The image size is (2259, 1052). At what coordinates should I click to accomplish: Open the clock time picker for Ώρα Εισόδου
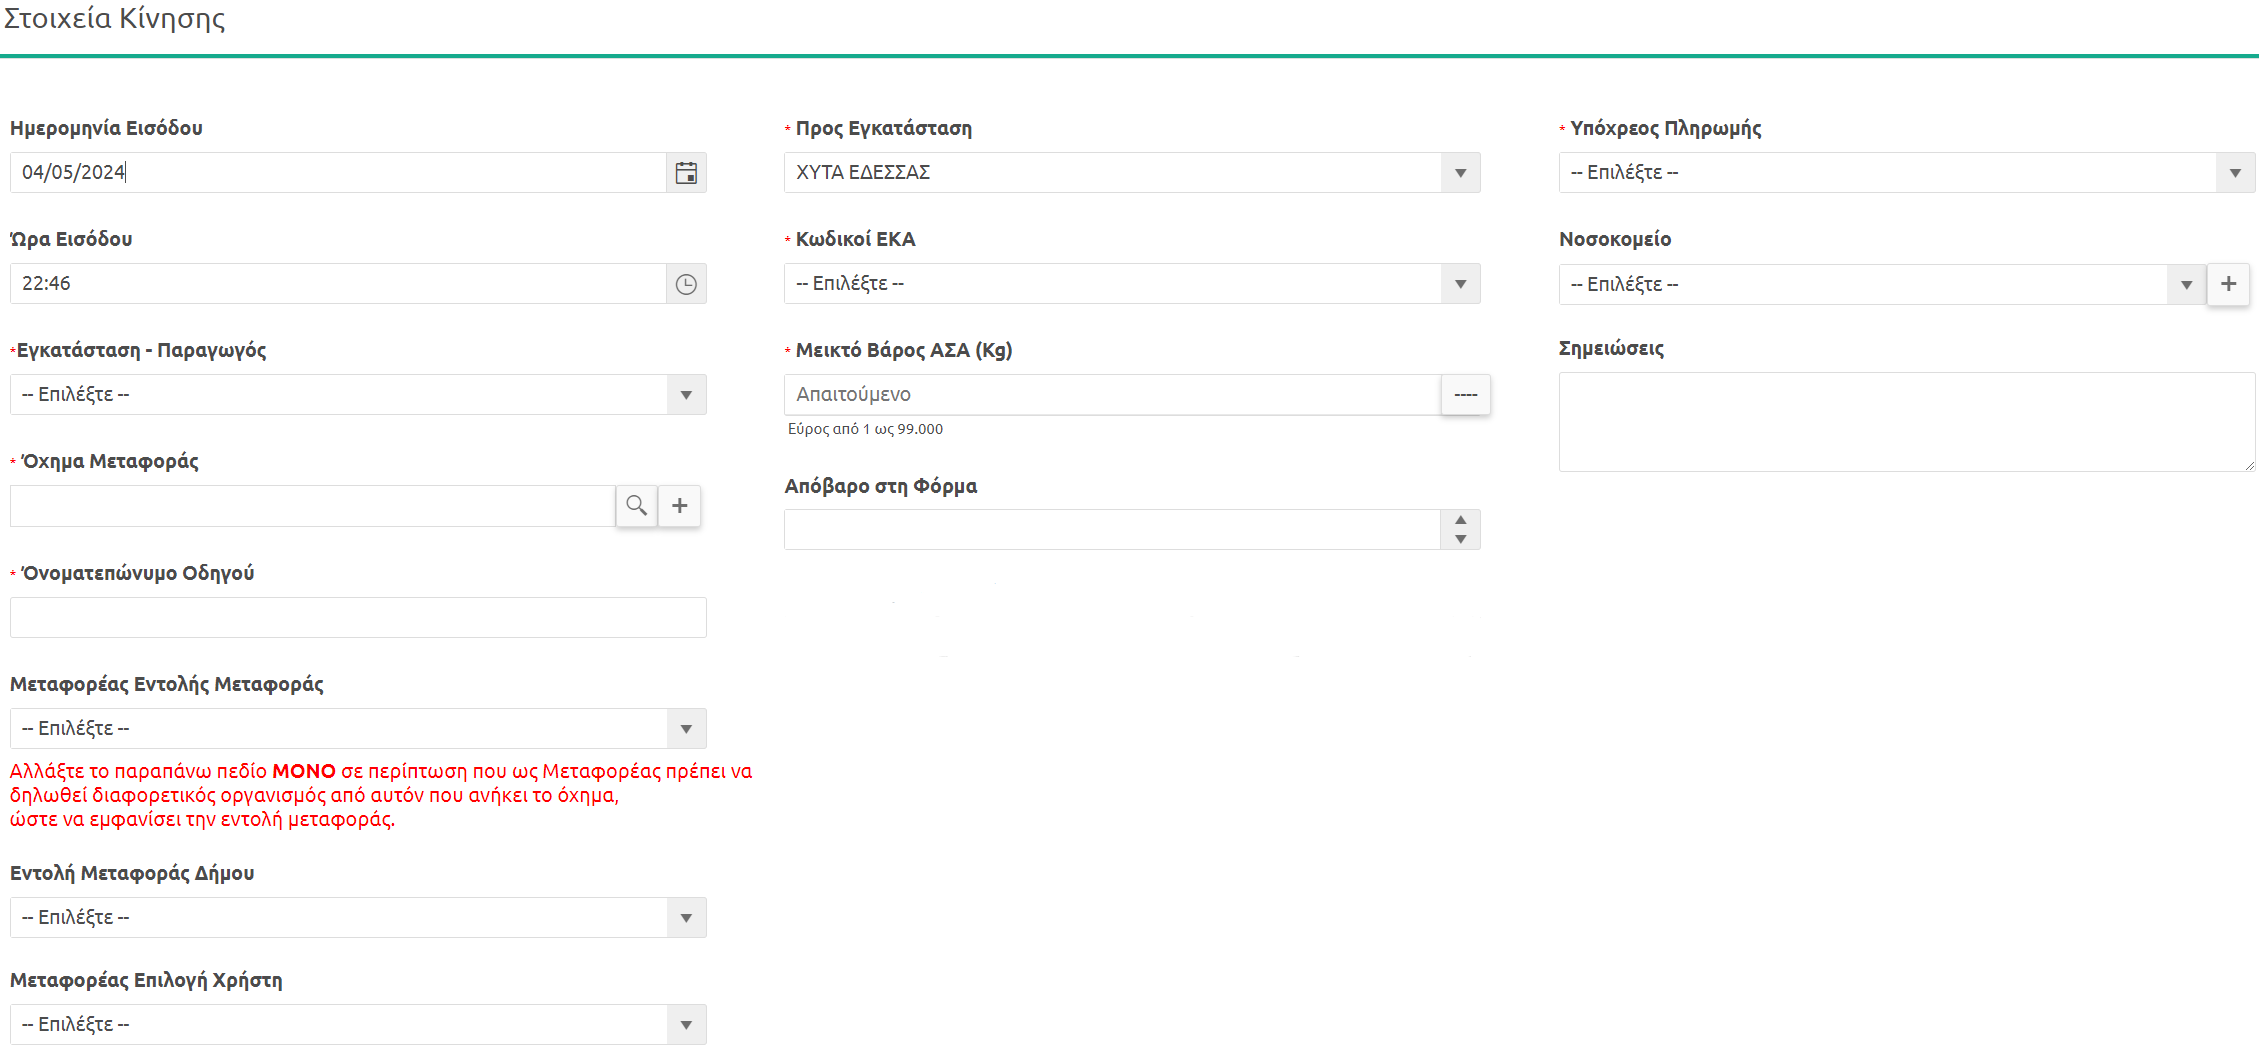click(x=686, y=284)
